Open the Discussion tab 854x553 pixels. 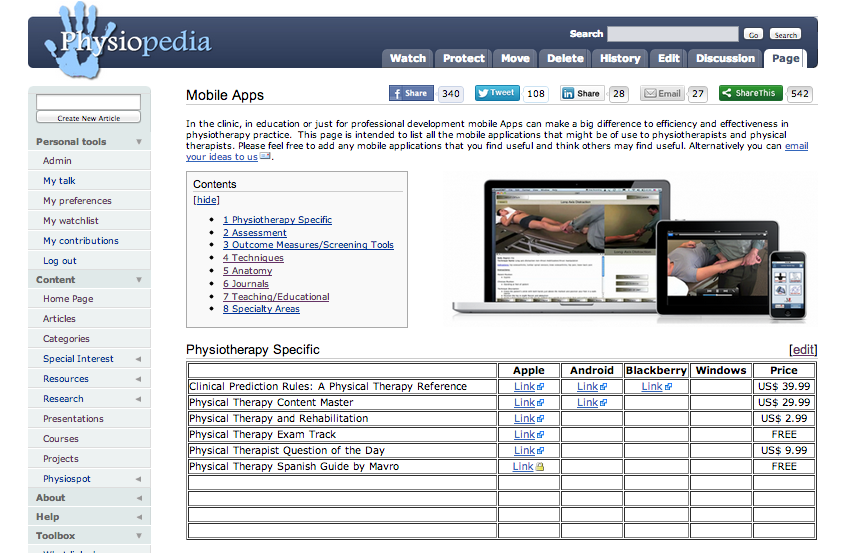(725, 58)
